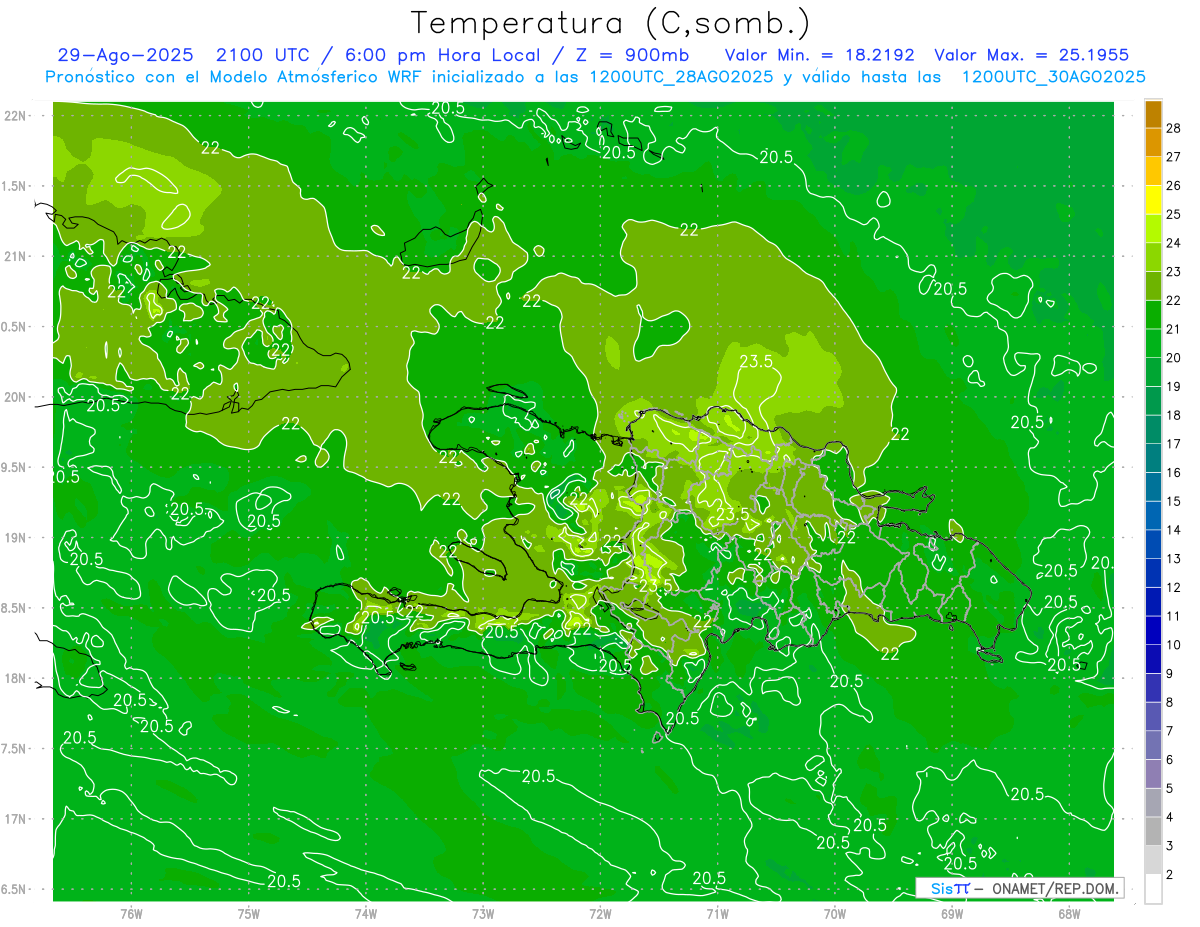Click the '1200UTC_30AGO2025' valid-until time text
The height and width of the screenshot is (927, 1200).
tap(1053, 77)
